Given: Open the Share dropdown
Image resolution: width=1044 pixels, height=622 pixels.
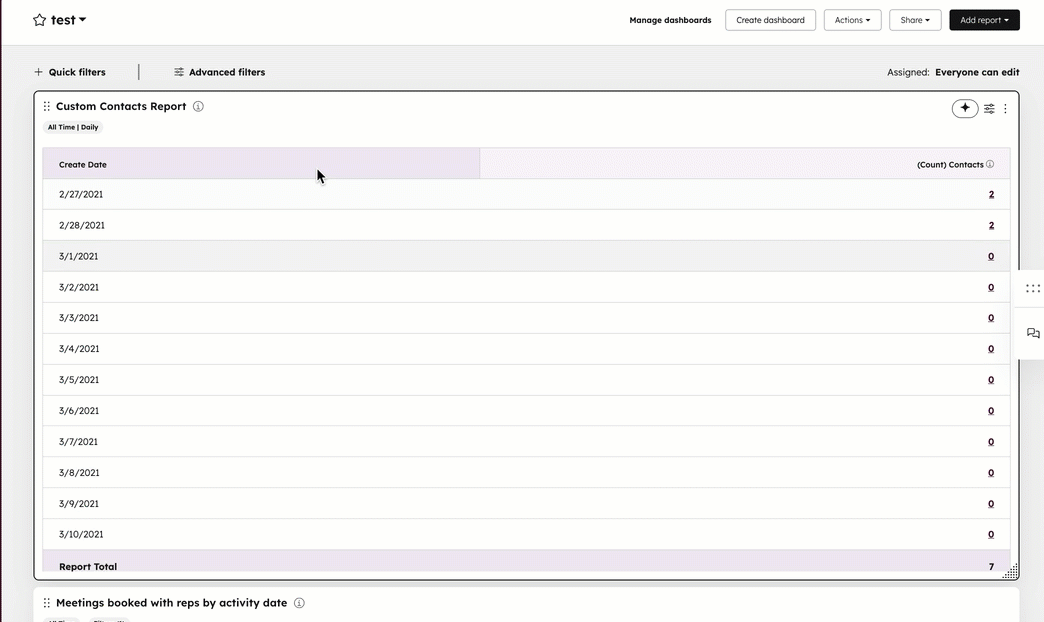Looking at the screenshot, I should (x=914, y=19).
